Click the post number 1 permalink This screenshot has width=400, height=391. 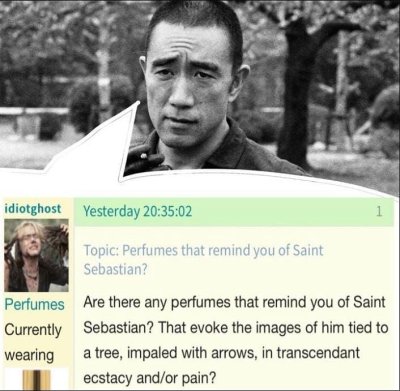coord(378,211)
